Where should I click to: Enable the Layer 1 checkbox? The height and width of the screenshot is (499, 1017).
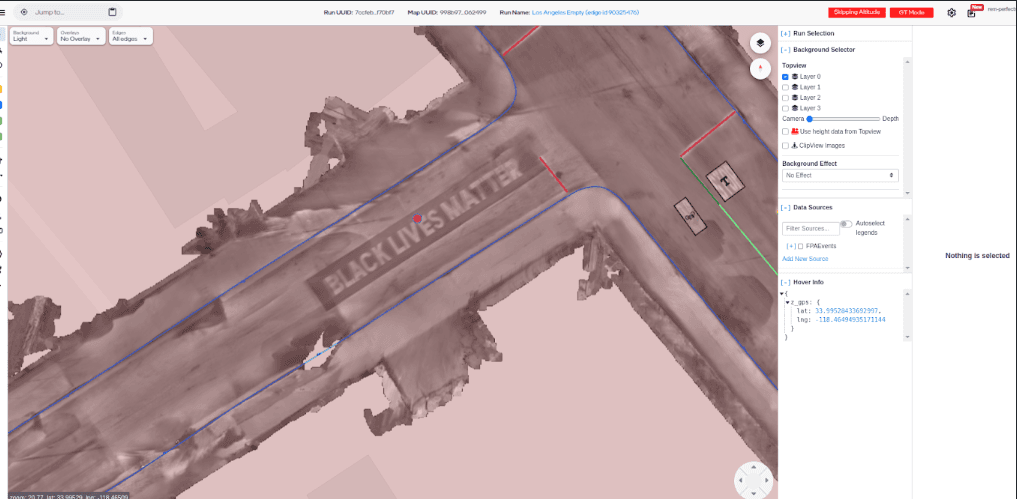(x=785, y=87)
